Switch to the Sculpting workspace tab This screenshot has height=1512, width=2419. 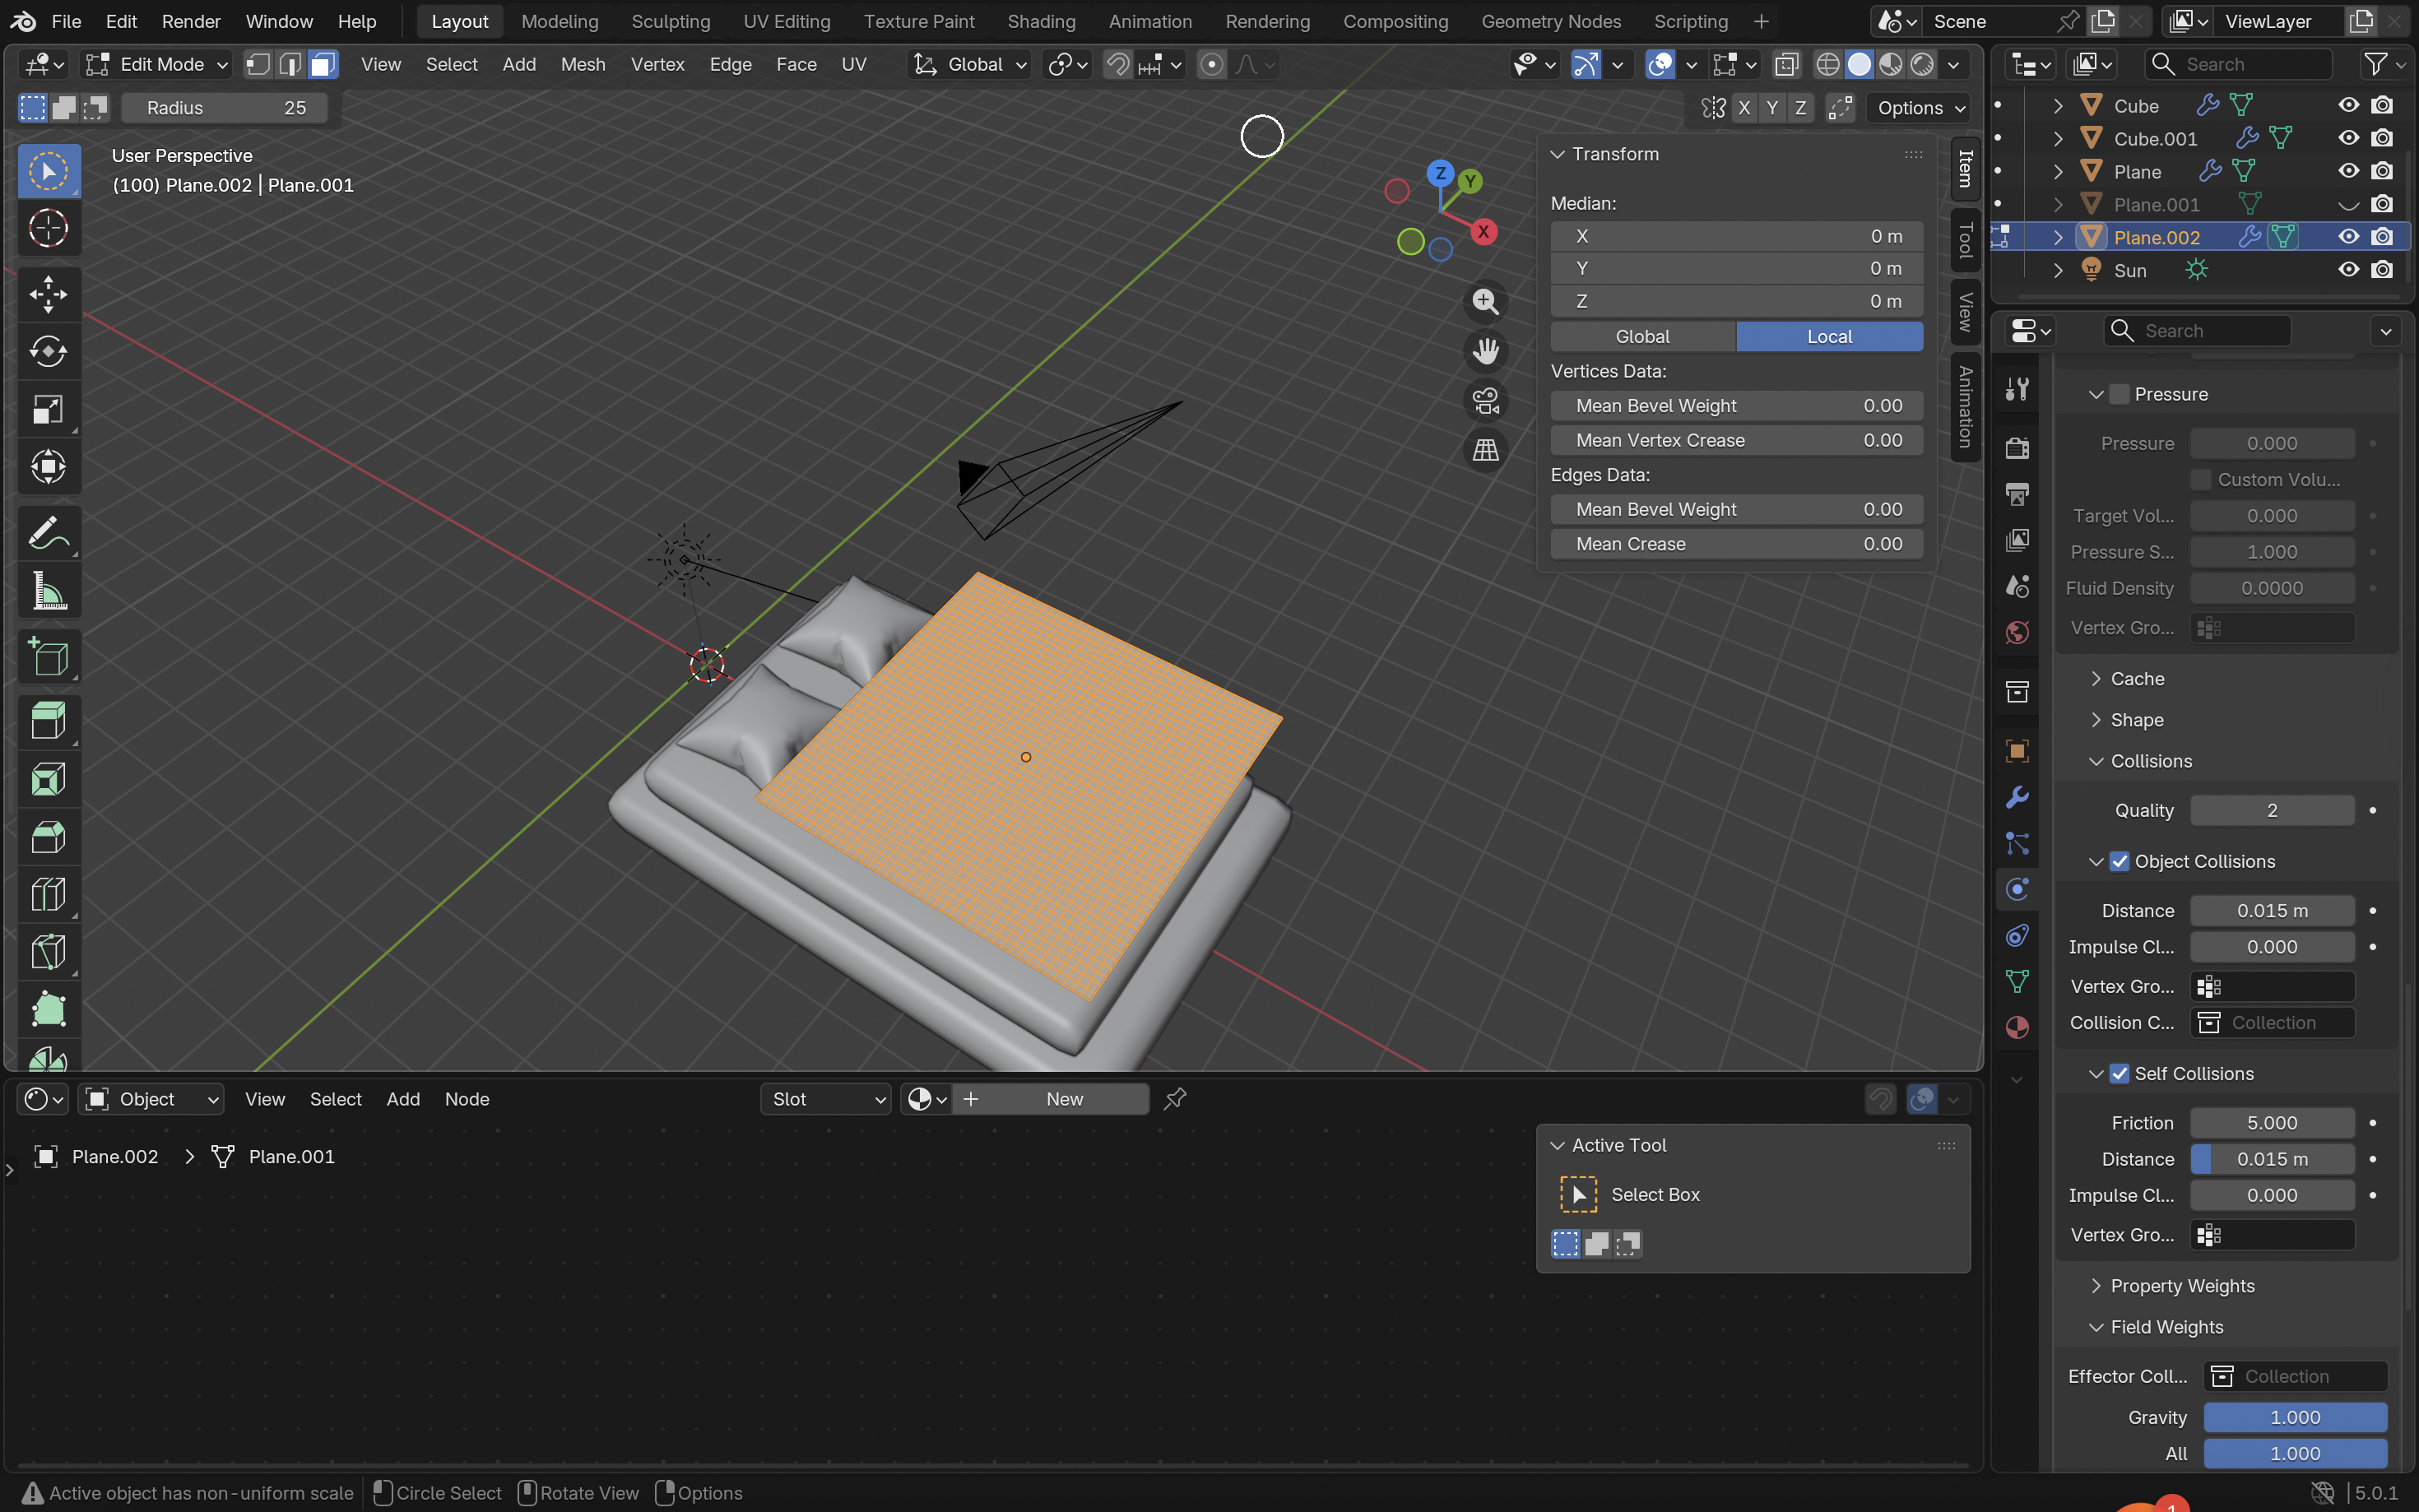670,21
